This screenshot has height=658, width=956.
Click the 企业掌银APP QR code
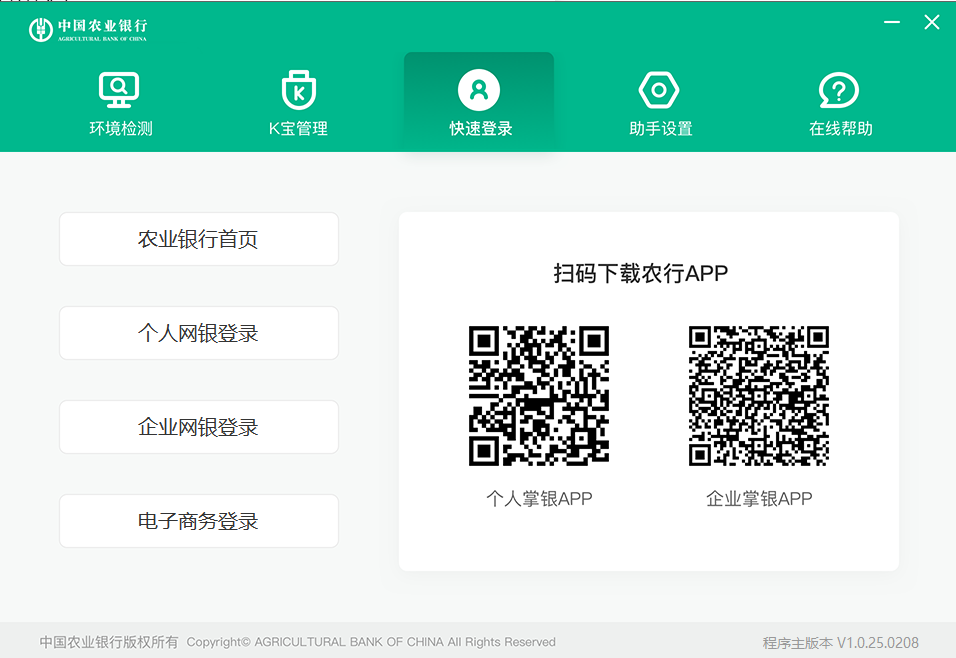pyautogui.click(x=757, y=394)
